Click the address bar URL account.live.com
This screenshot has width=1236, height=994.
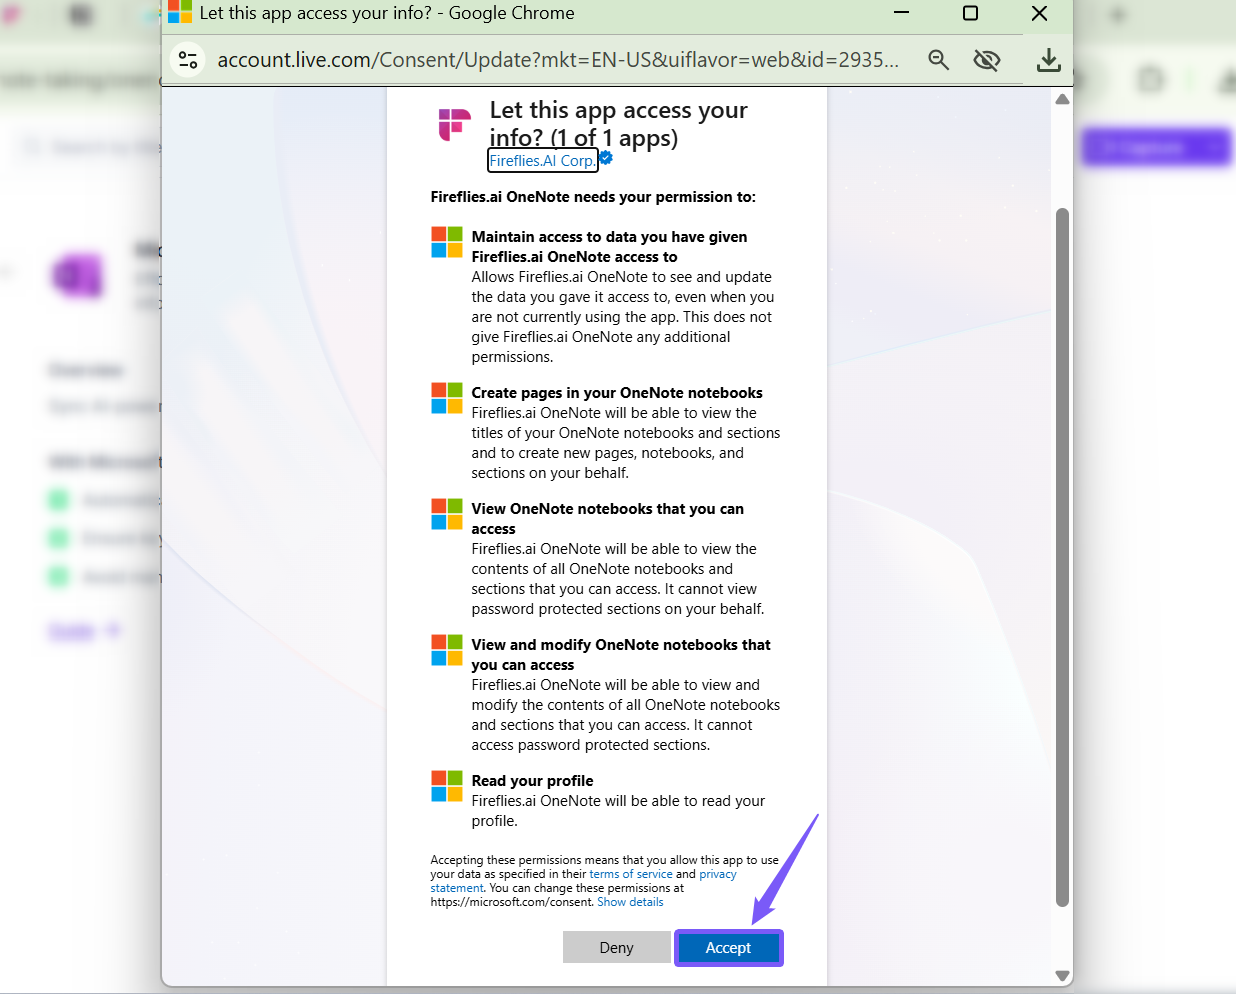pos(558,60)
